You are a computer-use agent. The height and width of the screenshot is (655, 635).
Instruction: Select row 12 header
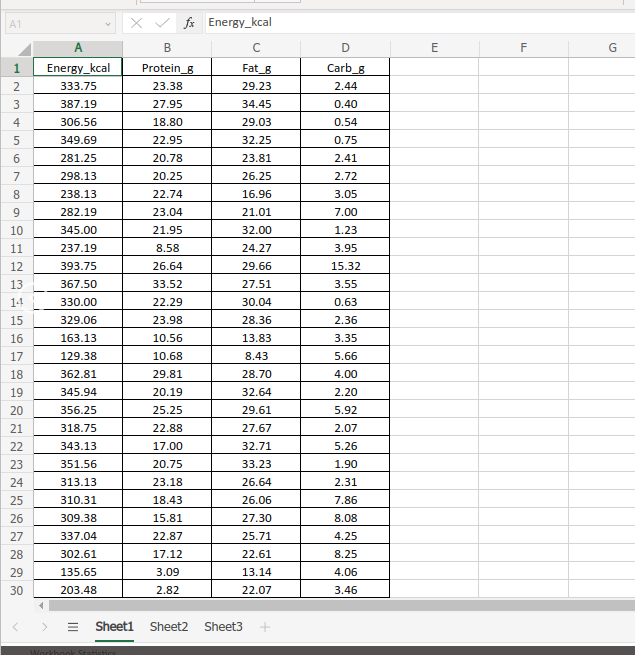point(17,267)
